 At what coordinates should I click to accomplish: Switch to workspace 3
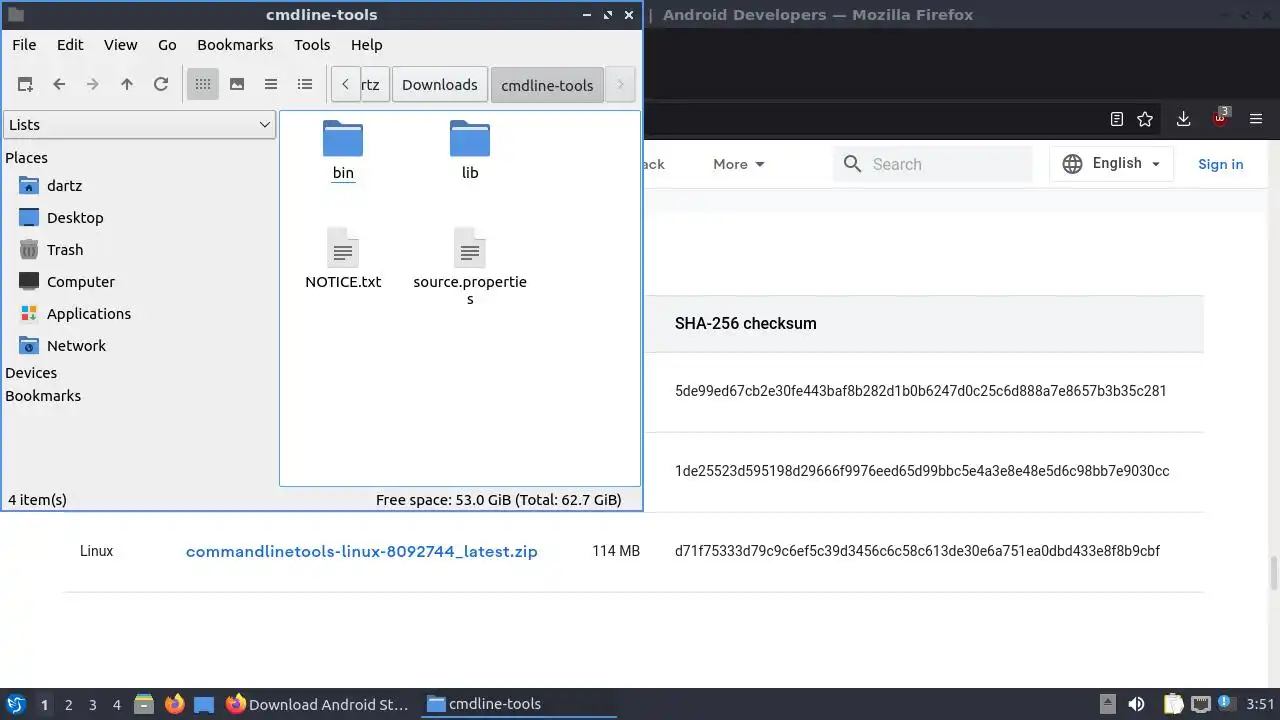[92, 705]
